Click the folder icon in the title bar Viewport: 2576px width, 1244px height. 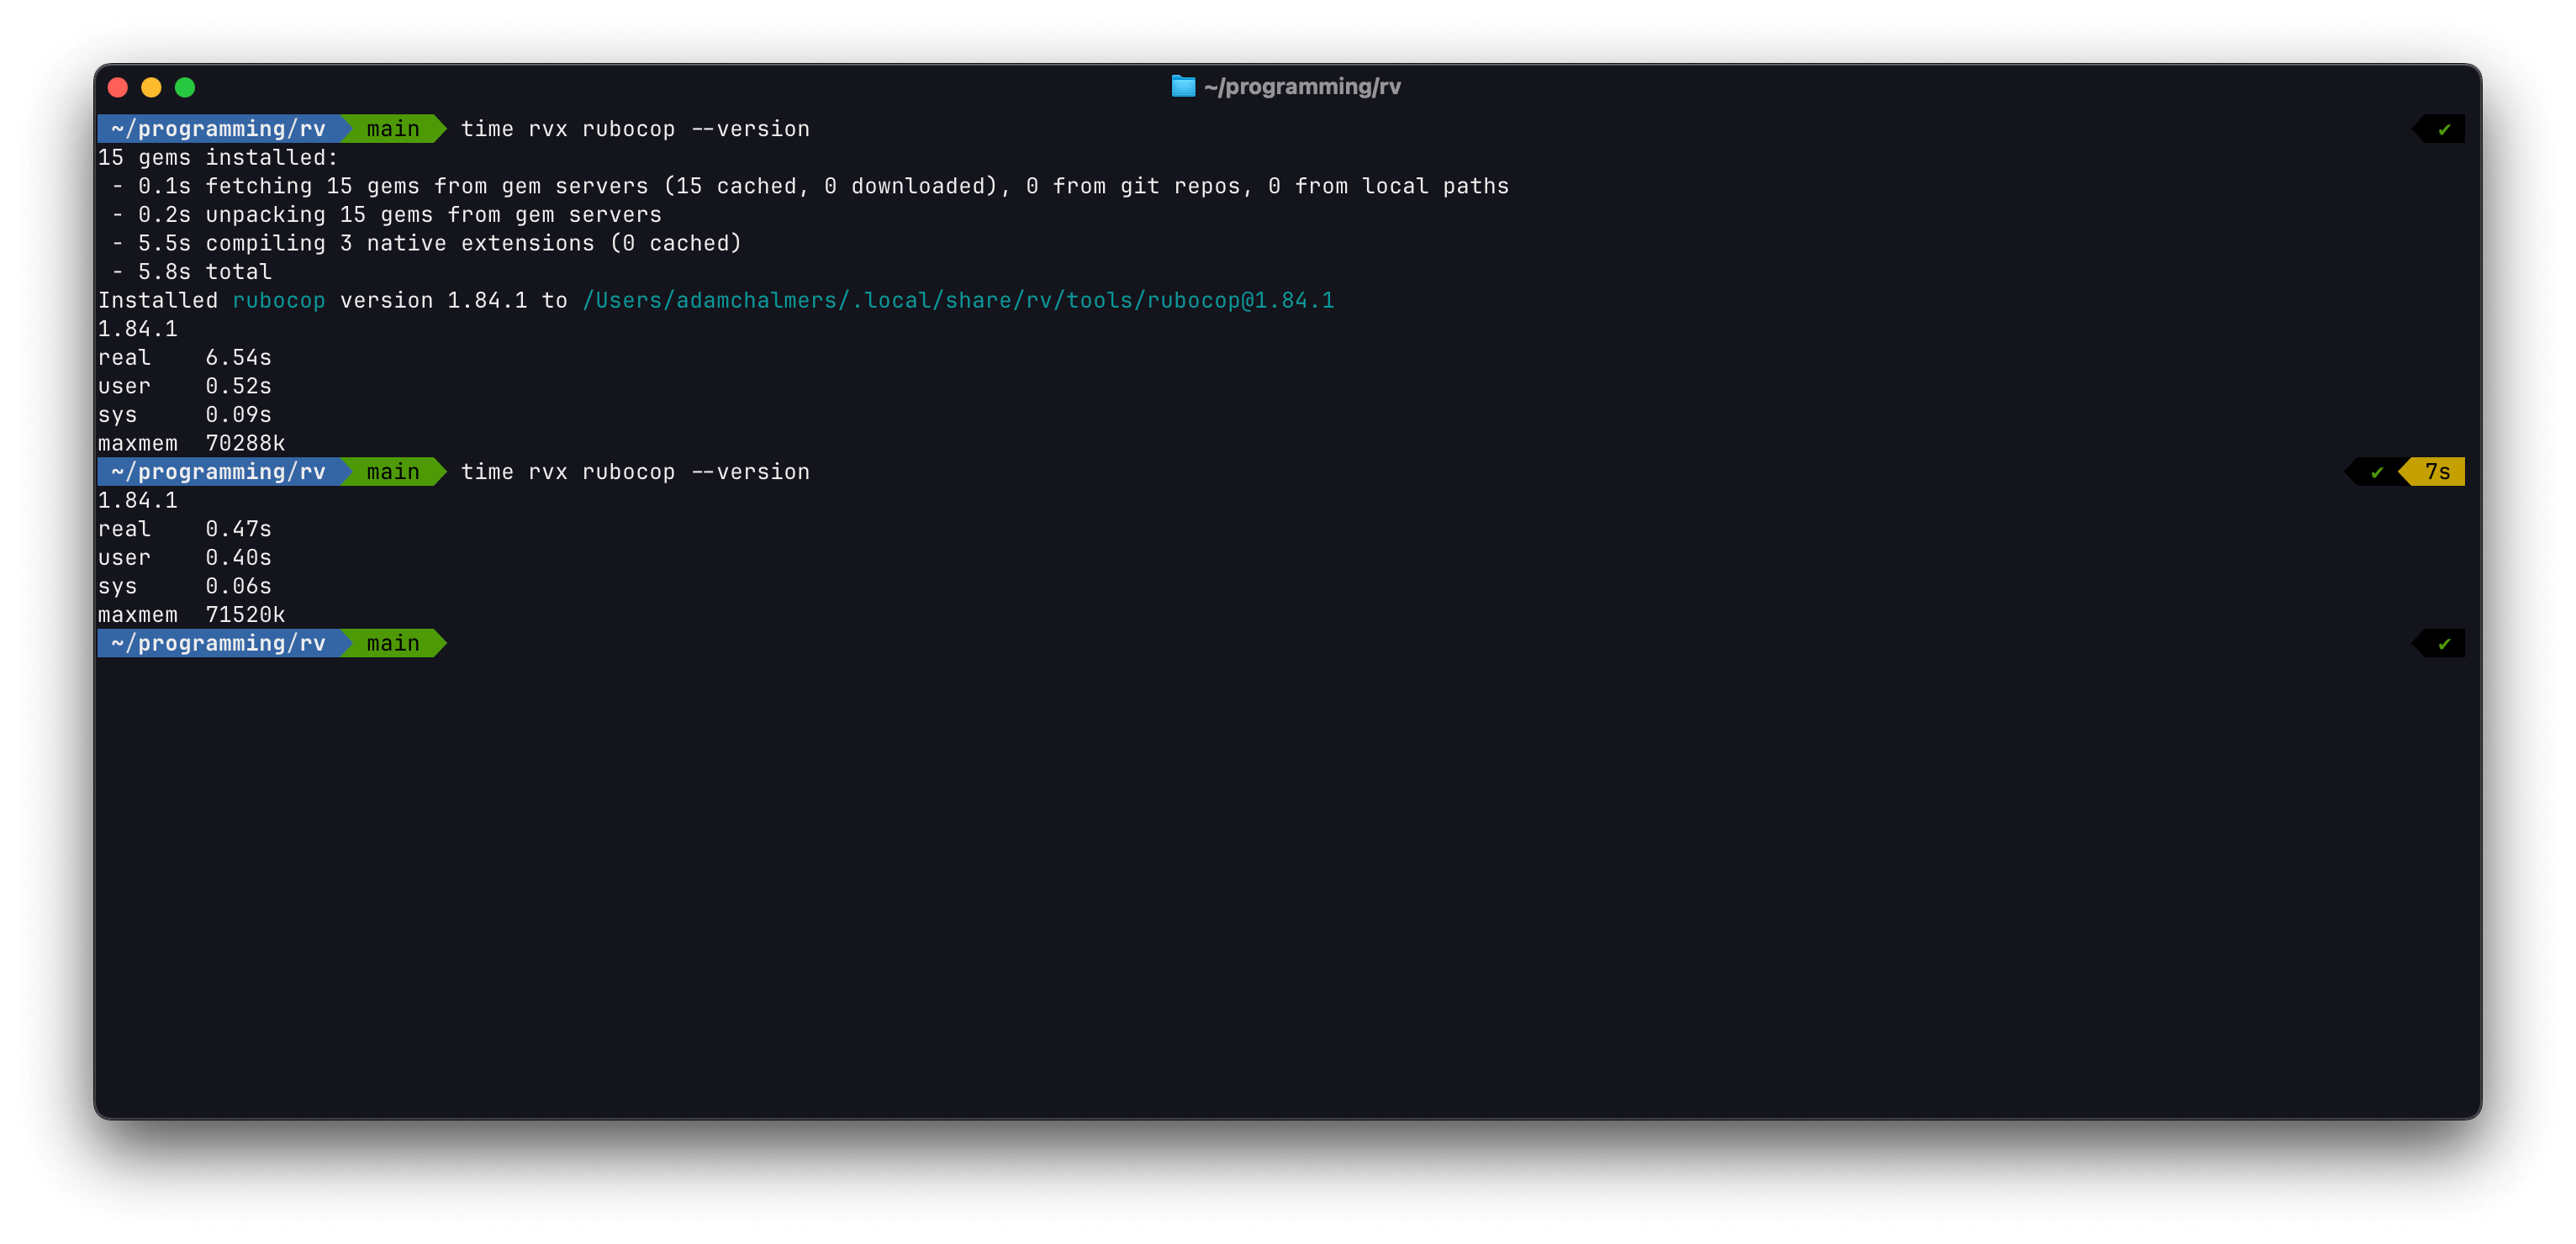click(x=1182, y=87)
